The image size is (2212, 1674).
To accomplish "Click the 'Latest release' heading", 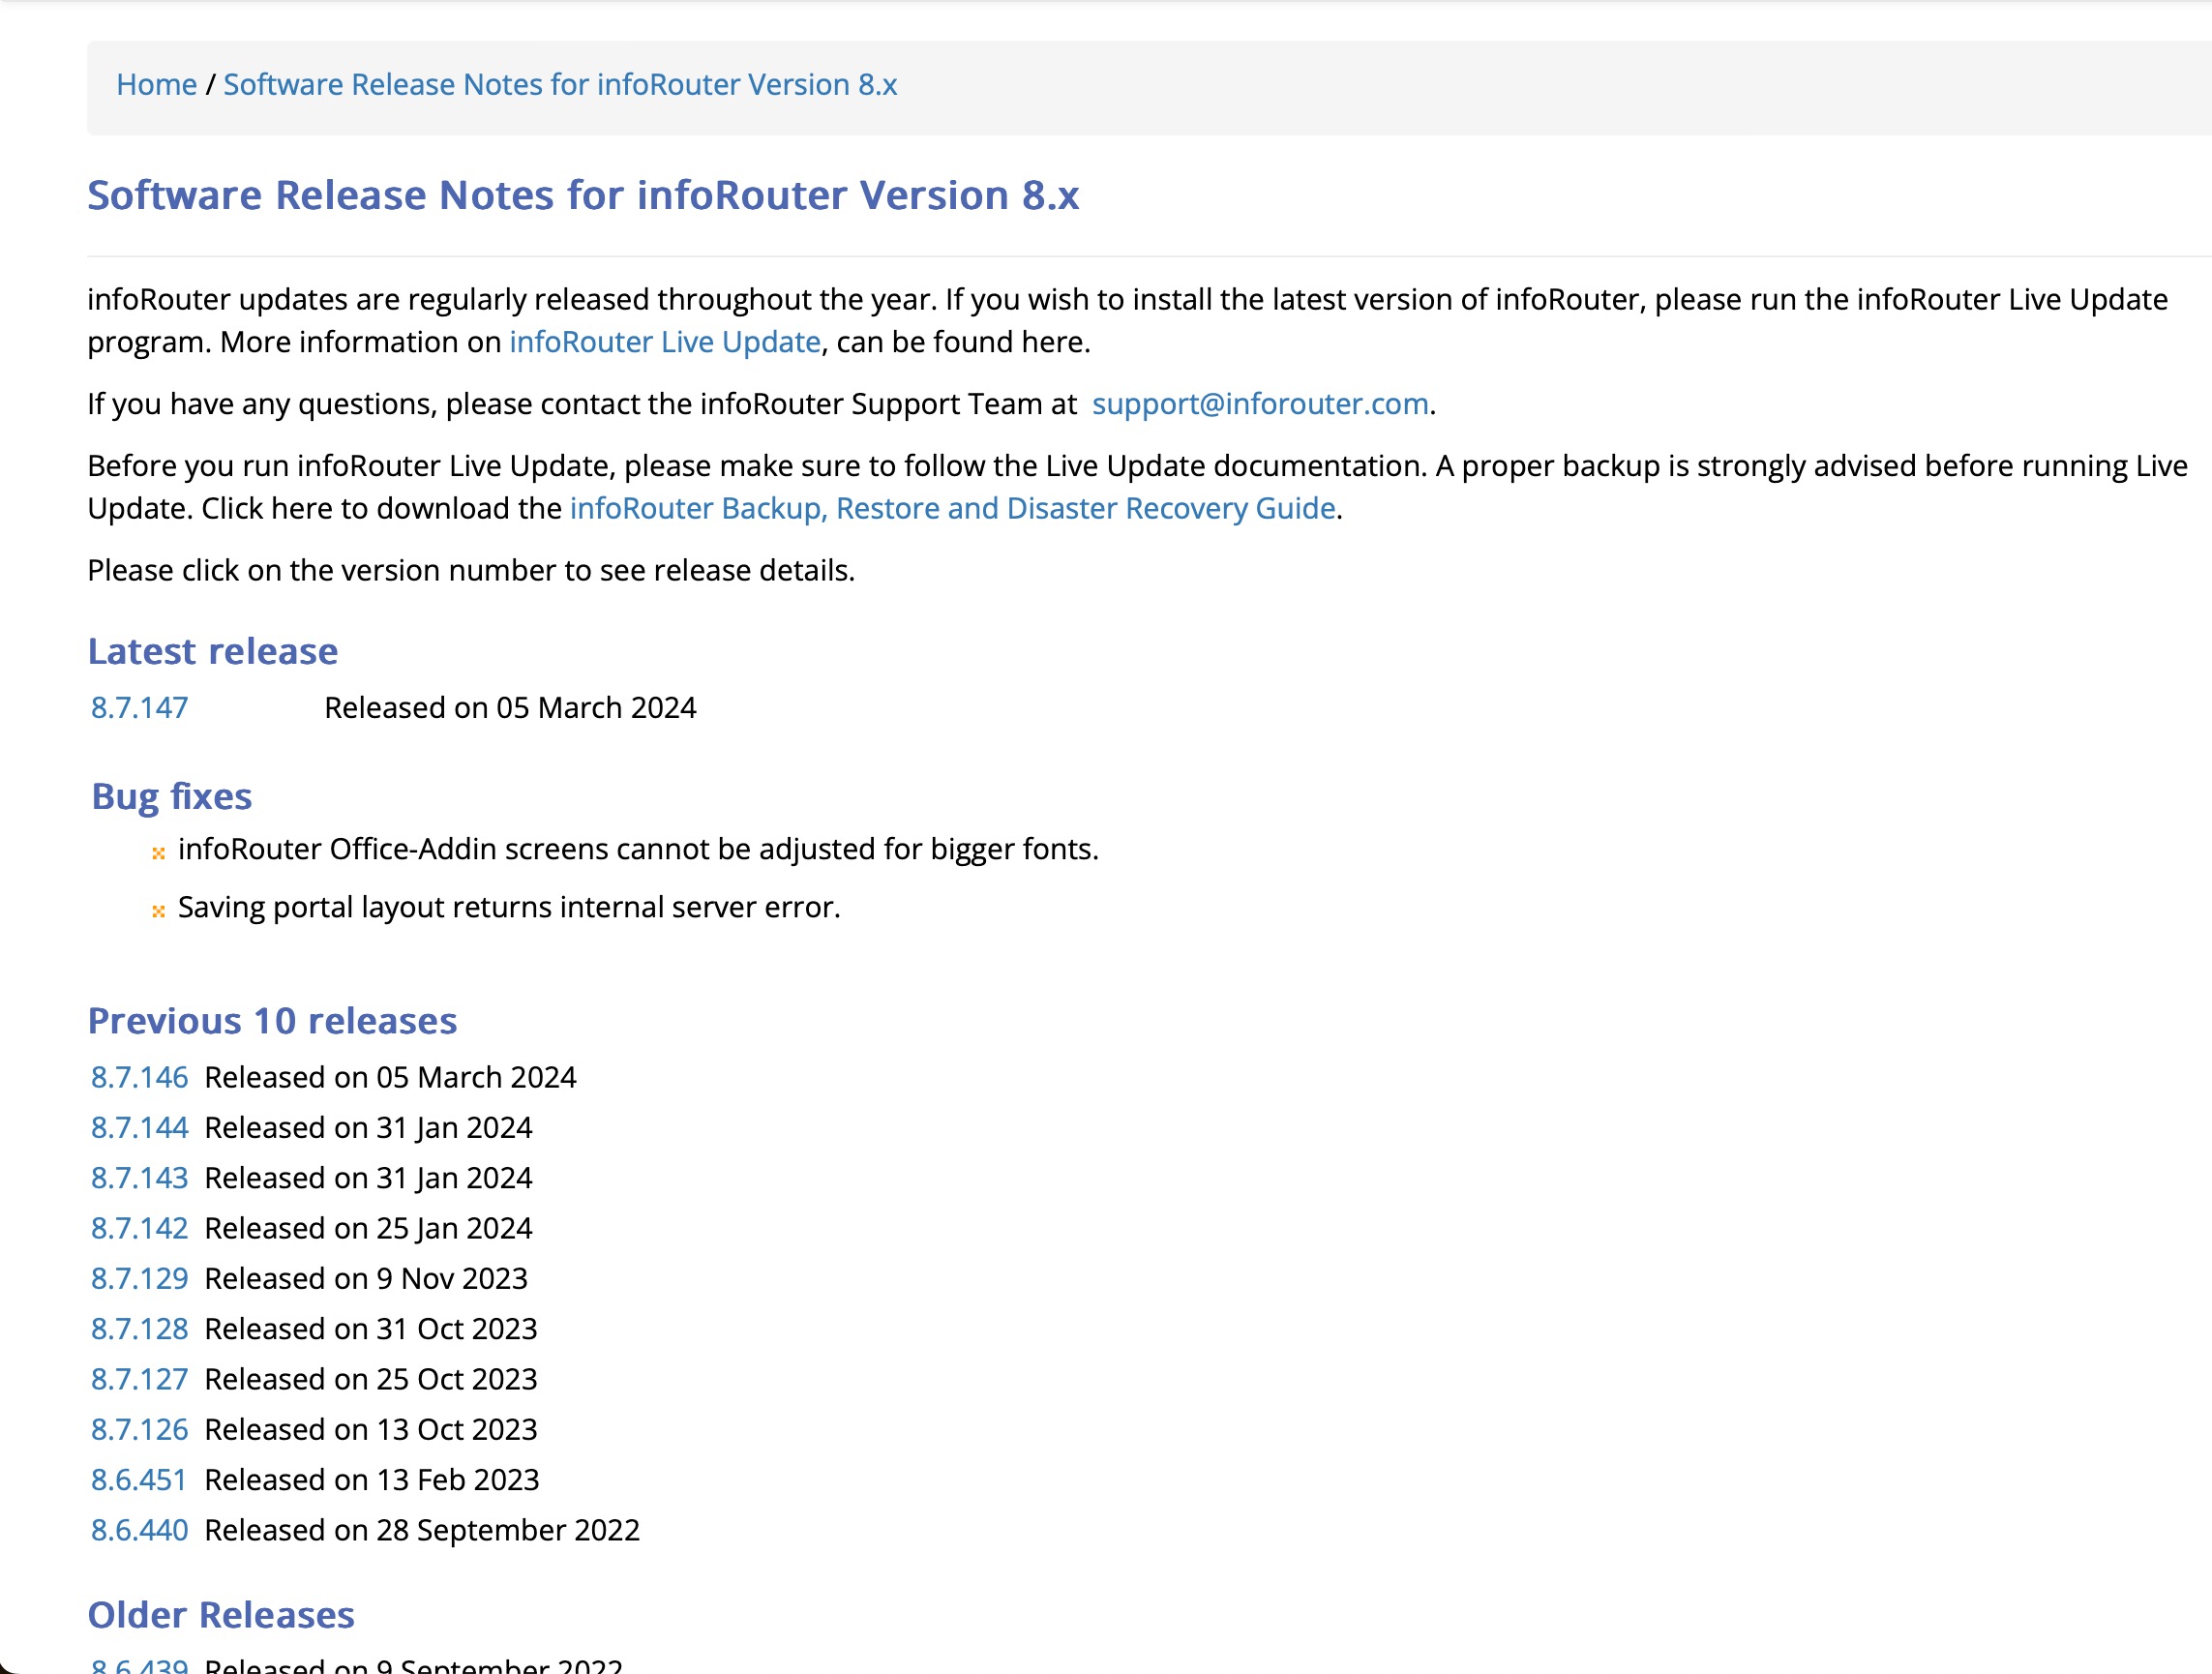I will pyautogui.click(x=213, y=651).
